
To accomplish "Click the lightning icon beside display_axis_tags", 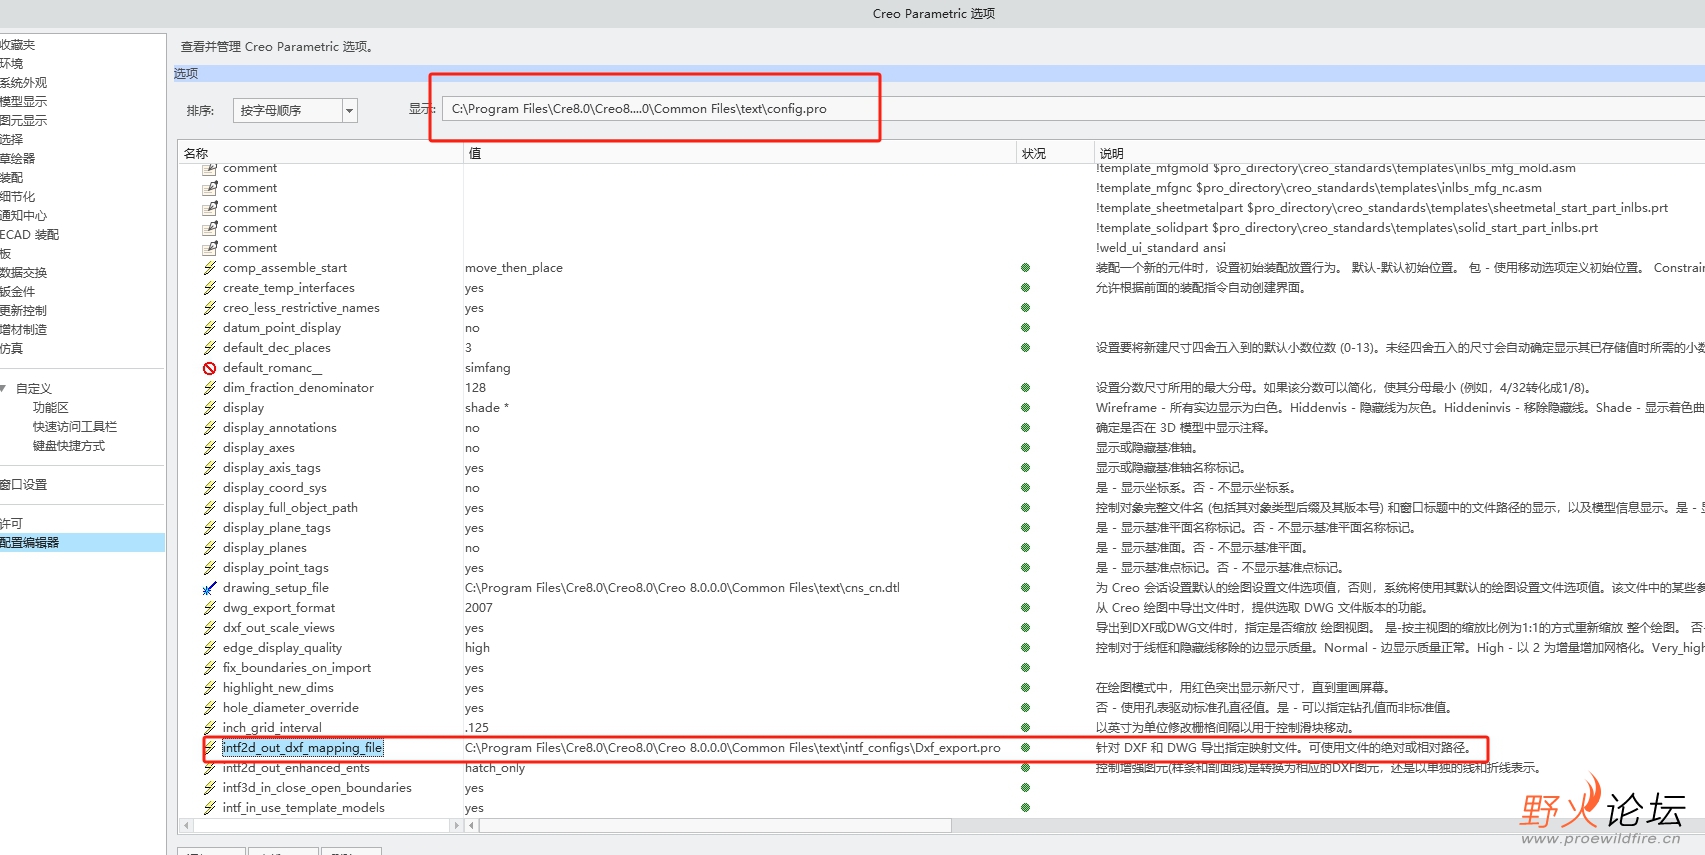I will [x=210, y=468].
